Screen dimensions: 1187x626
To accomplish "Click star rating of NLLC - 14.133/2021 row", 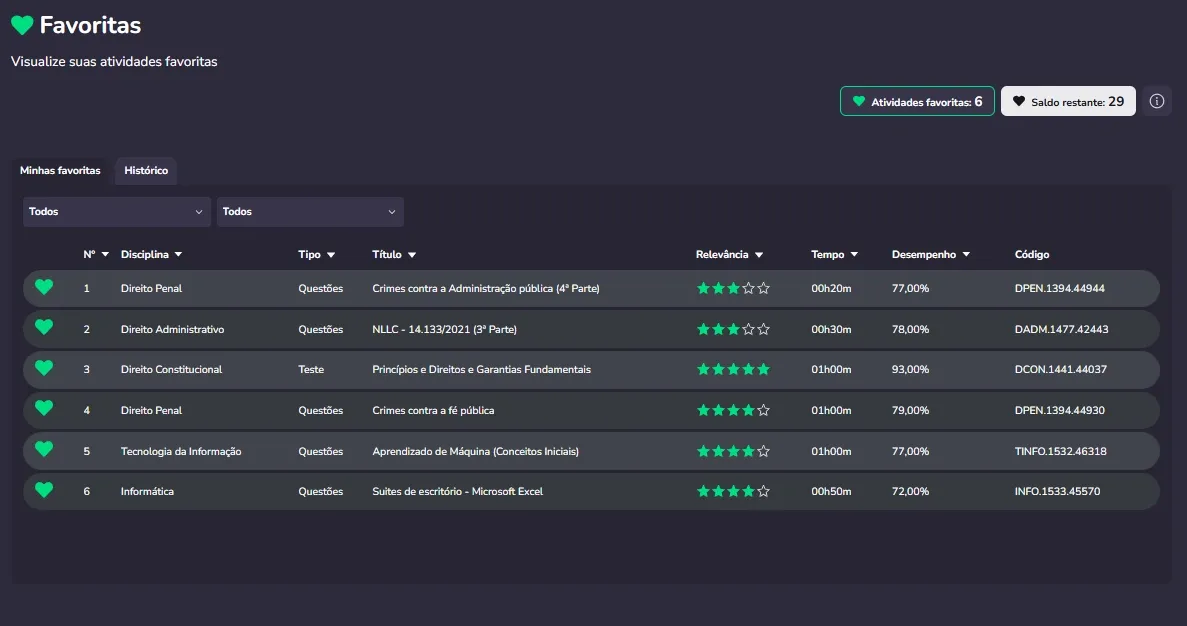I will 733,329.
